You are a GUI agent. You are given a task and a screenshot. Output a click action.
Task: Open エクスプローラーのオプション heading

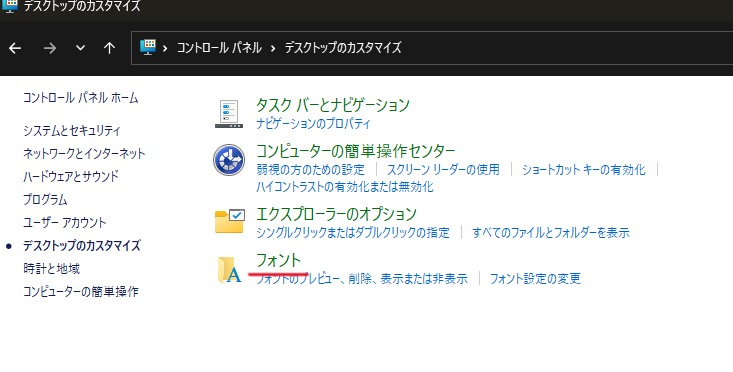tap(336, 214)
